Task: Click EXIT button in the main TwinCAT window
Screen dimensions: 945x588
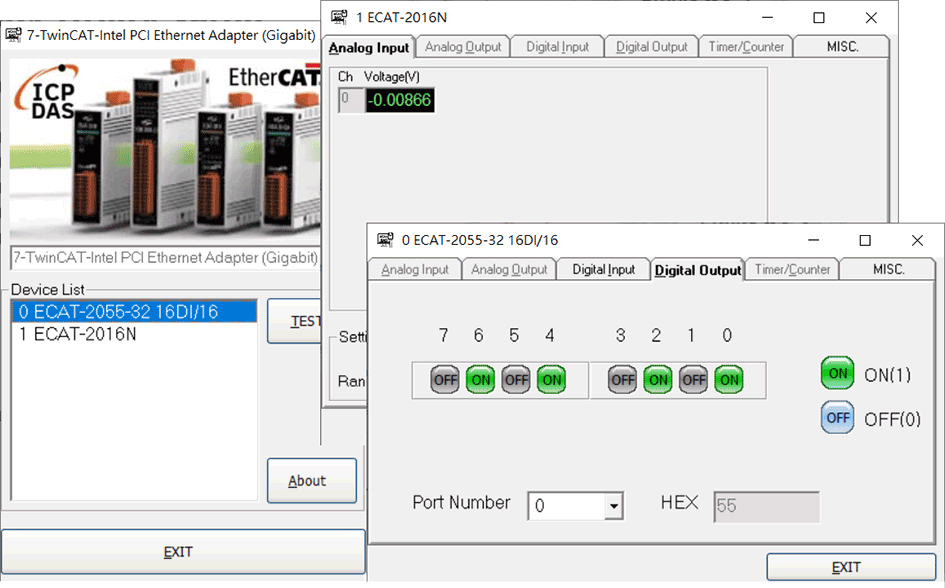Action: tap(183, 552)
